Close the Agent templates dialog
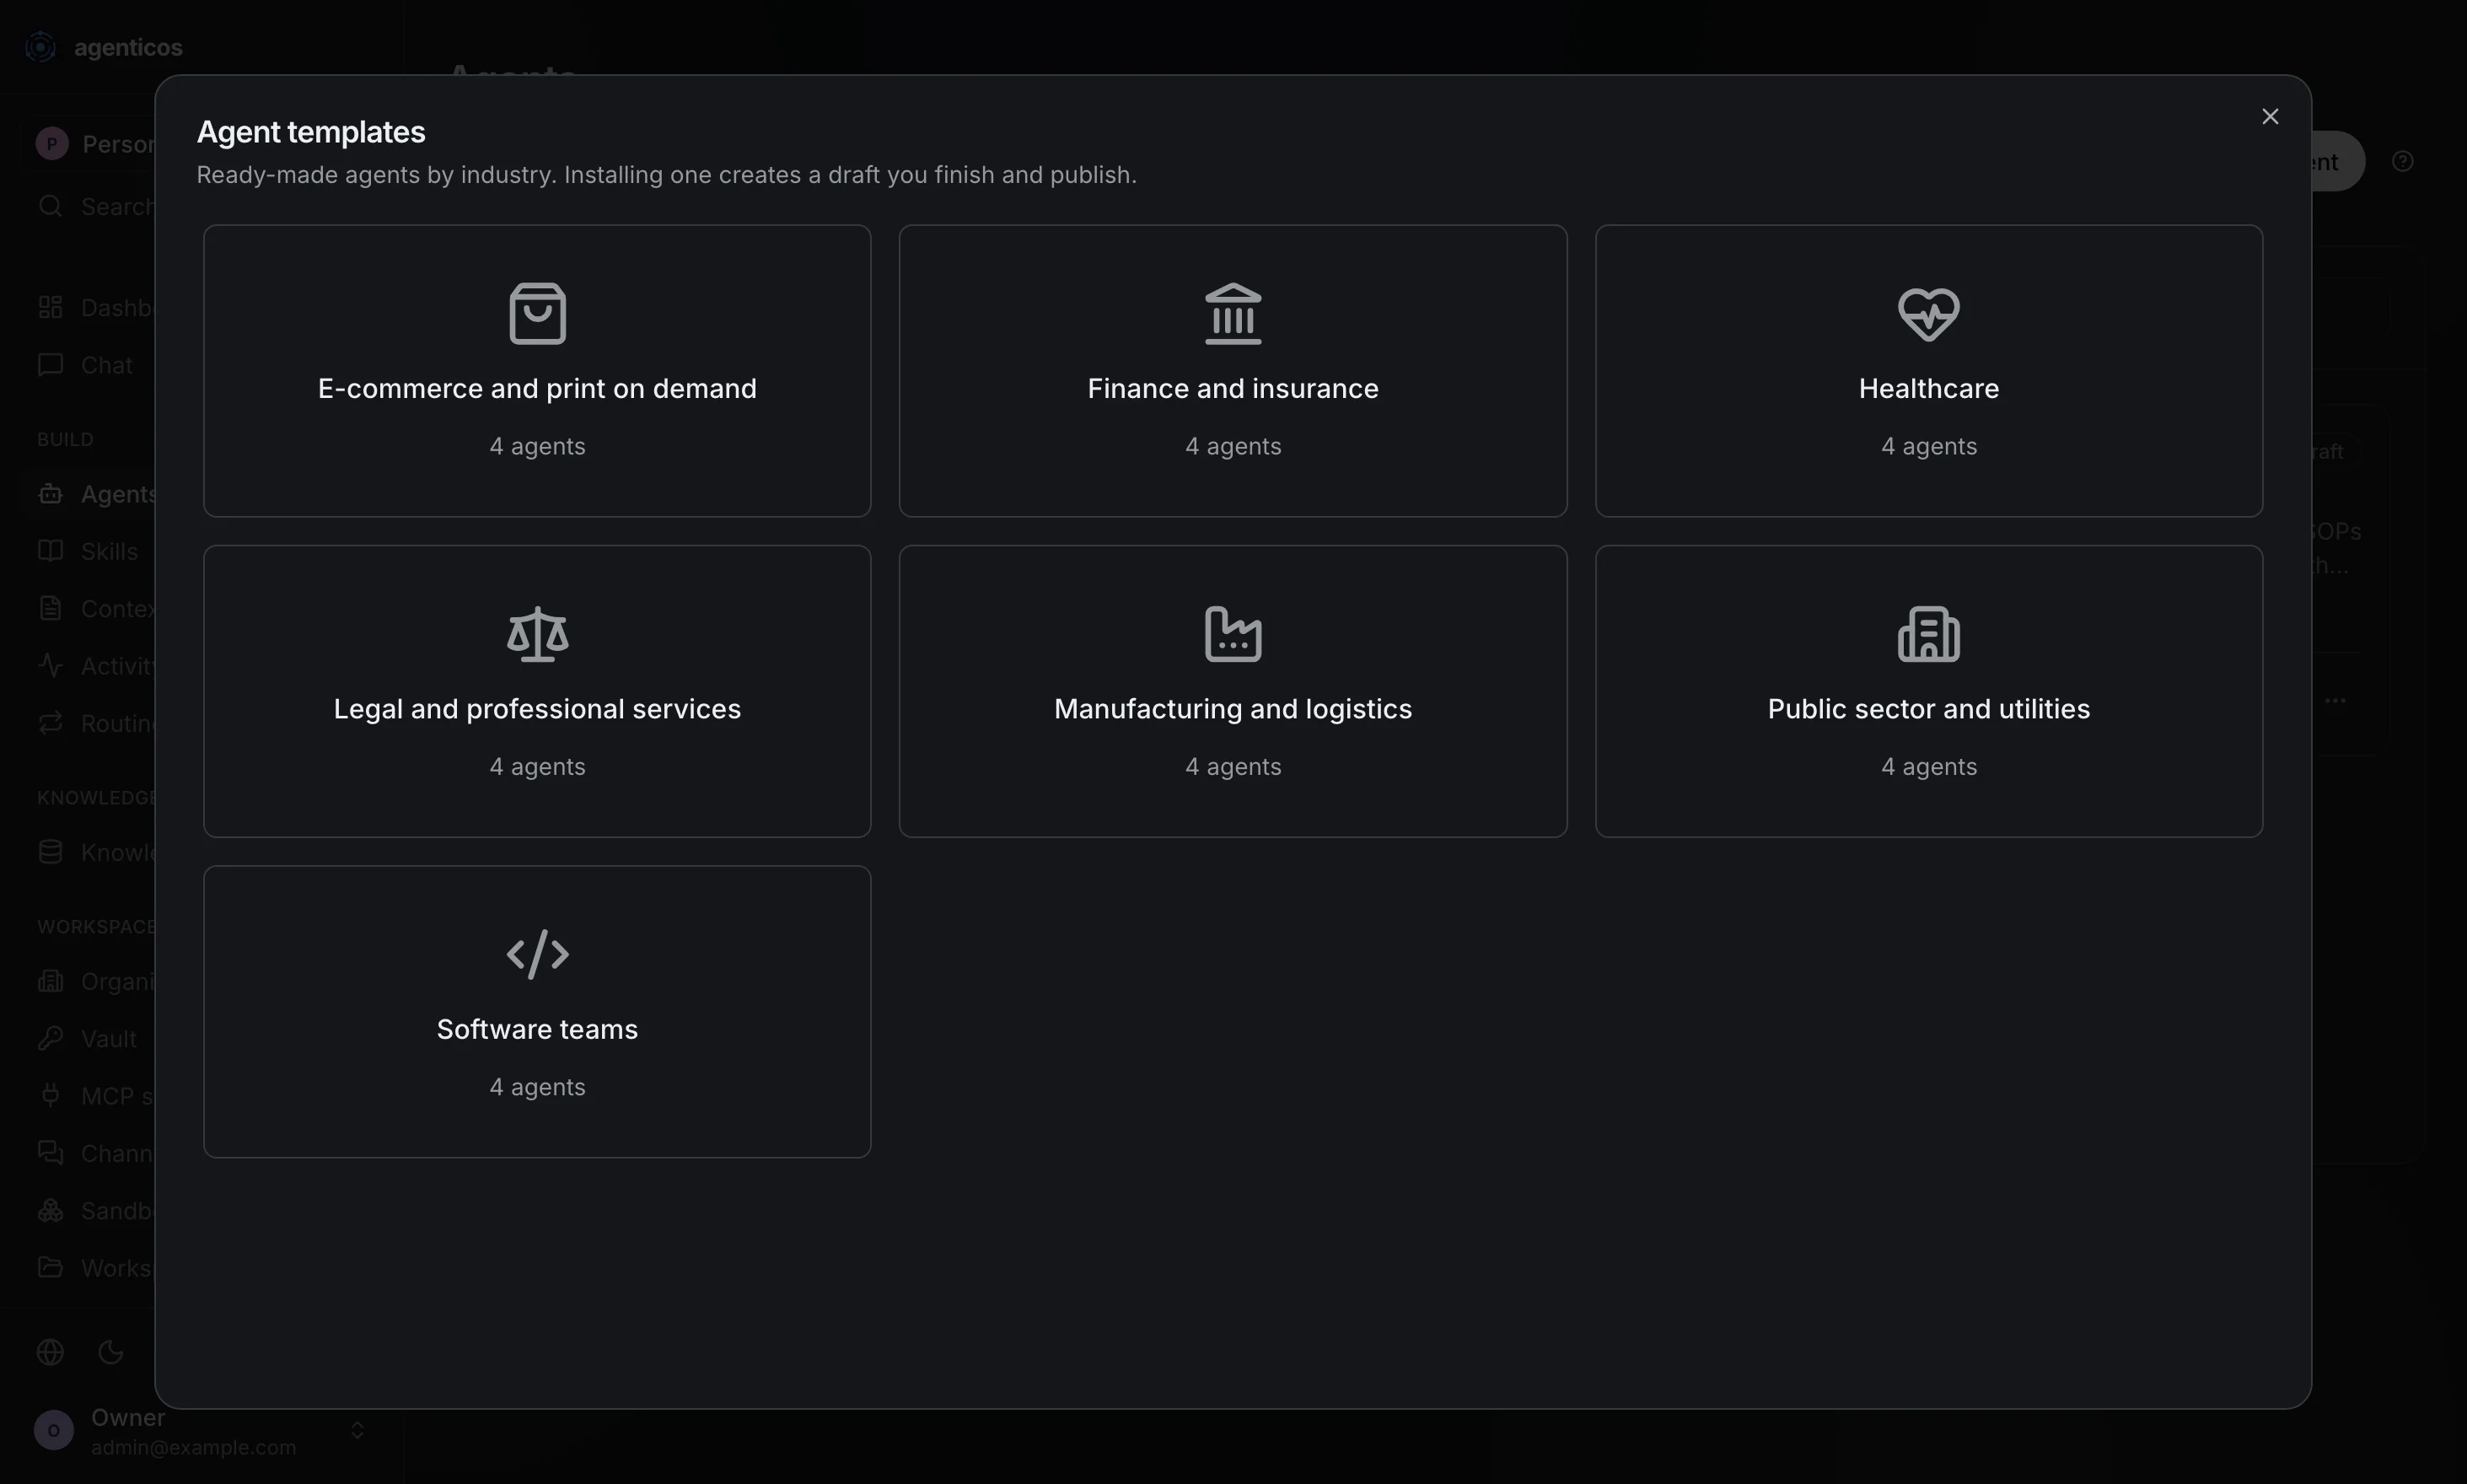The width and height of the screenshot is (2467, 1484). (2270, 117)
